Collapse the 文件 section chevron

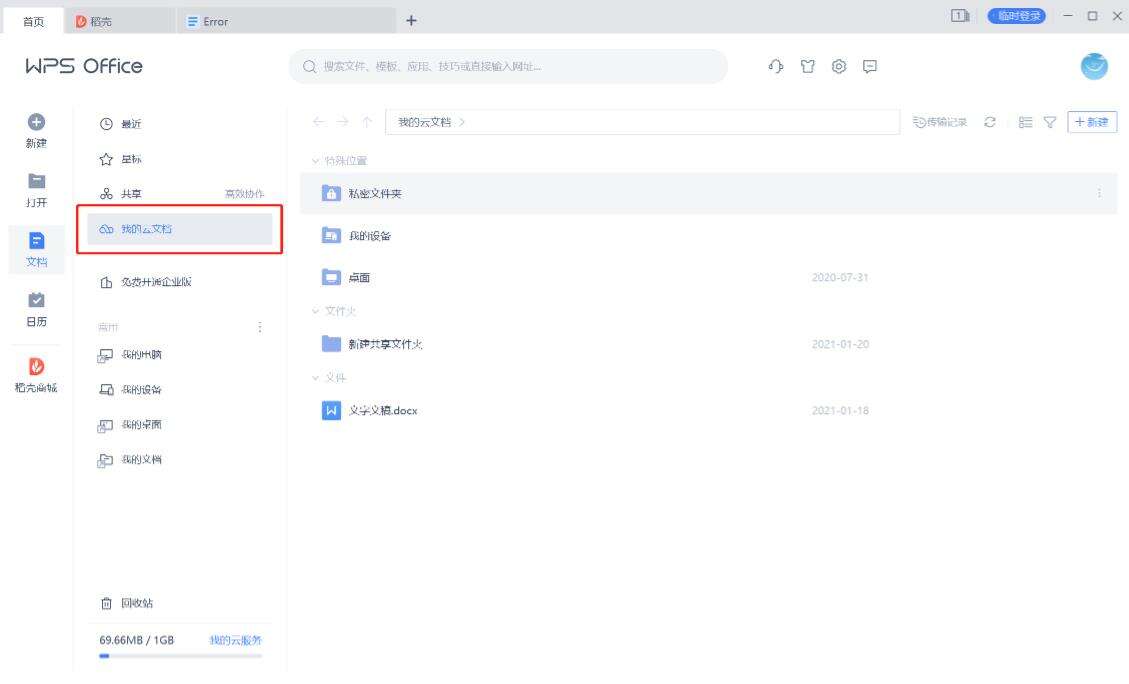[317, 377]
